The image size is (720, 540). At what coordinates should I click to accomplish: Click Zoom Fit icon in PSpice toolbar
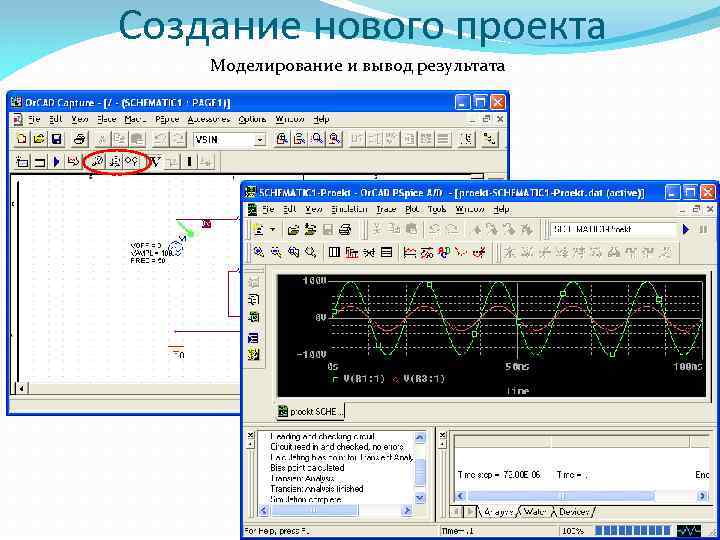pos(311,252)
